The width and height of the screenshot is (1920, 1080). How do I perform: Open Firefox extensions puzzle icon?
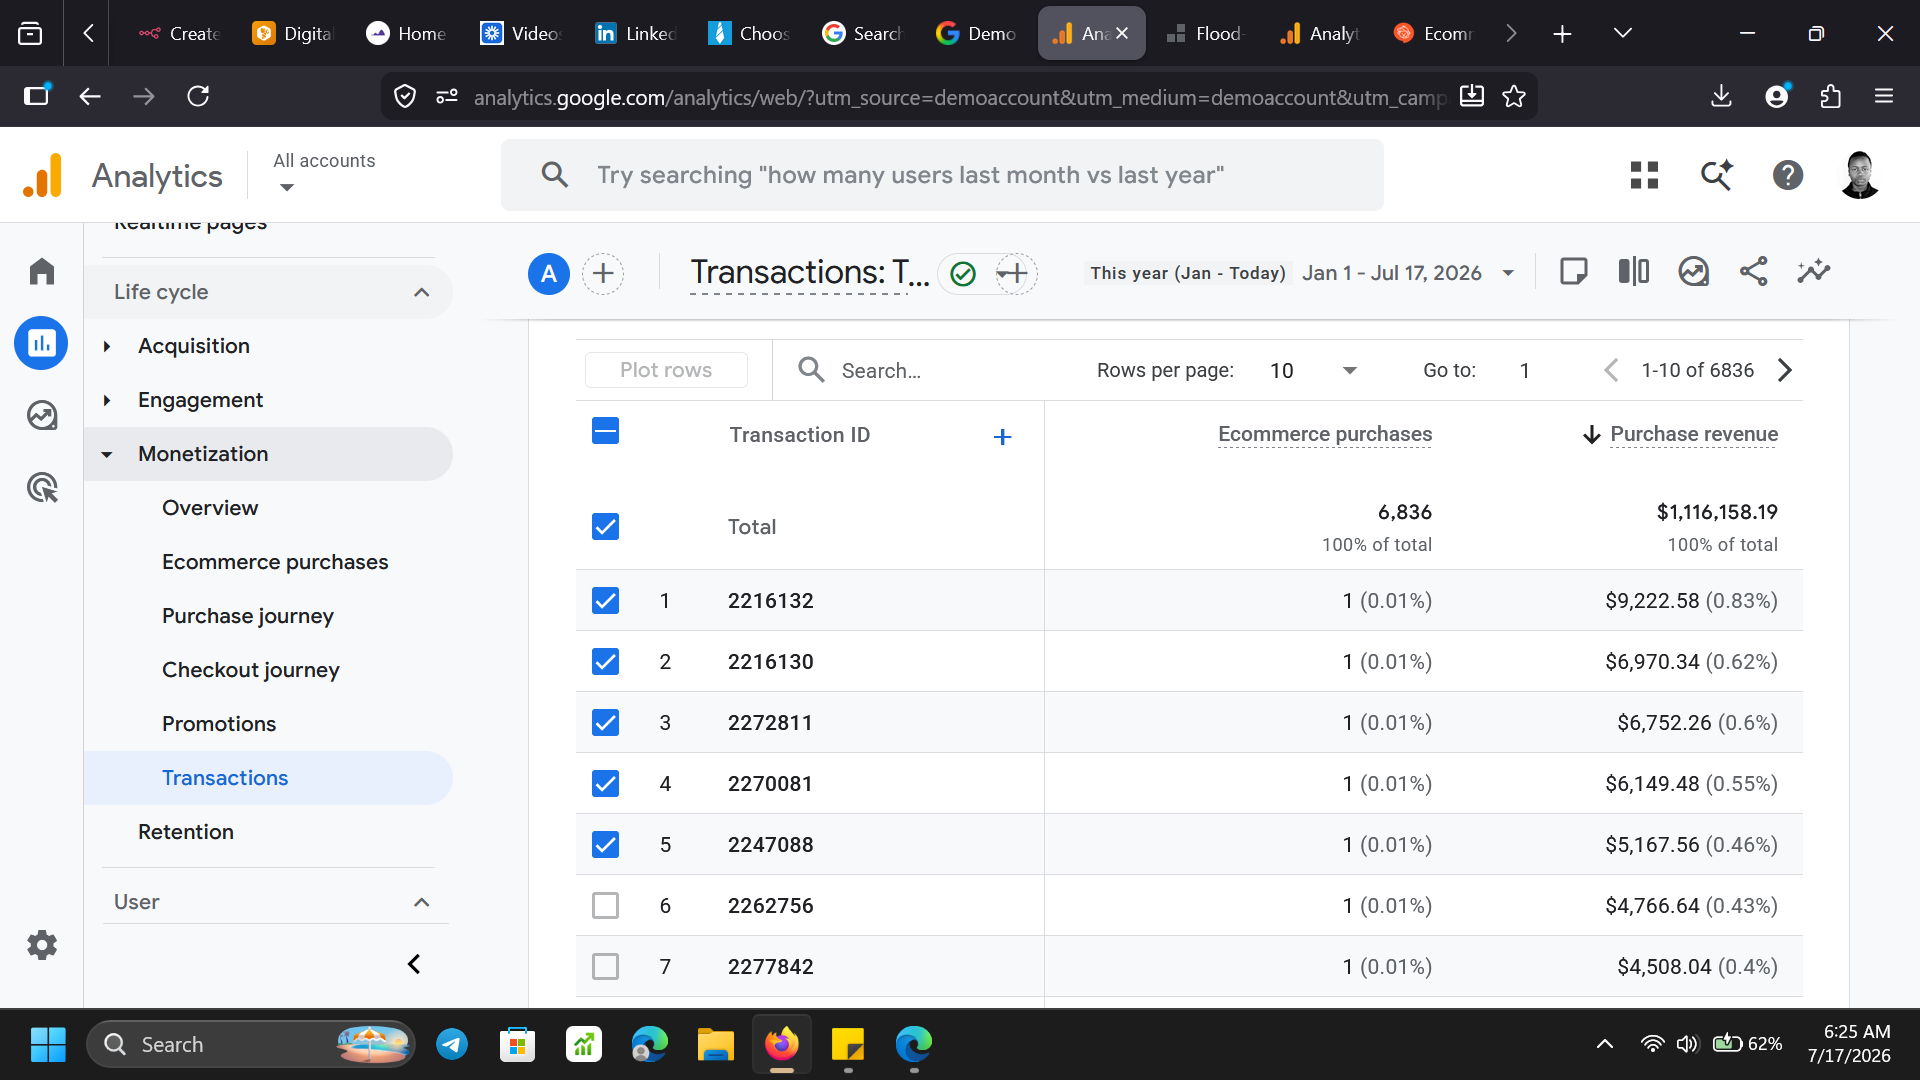click(x=1830, y=96)
